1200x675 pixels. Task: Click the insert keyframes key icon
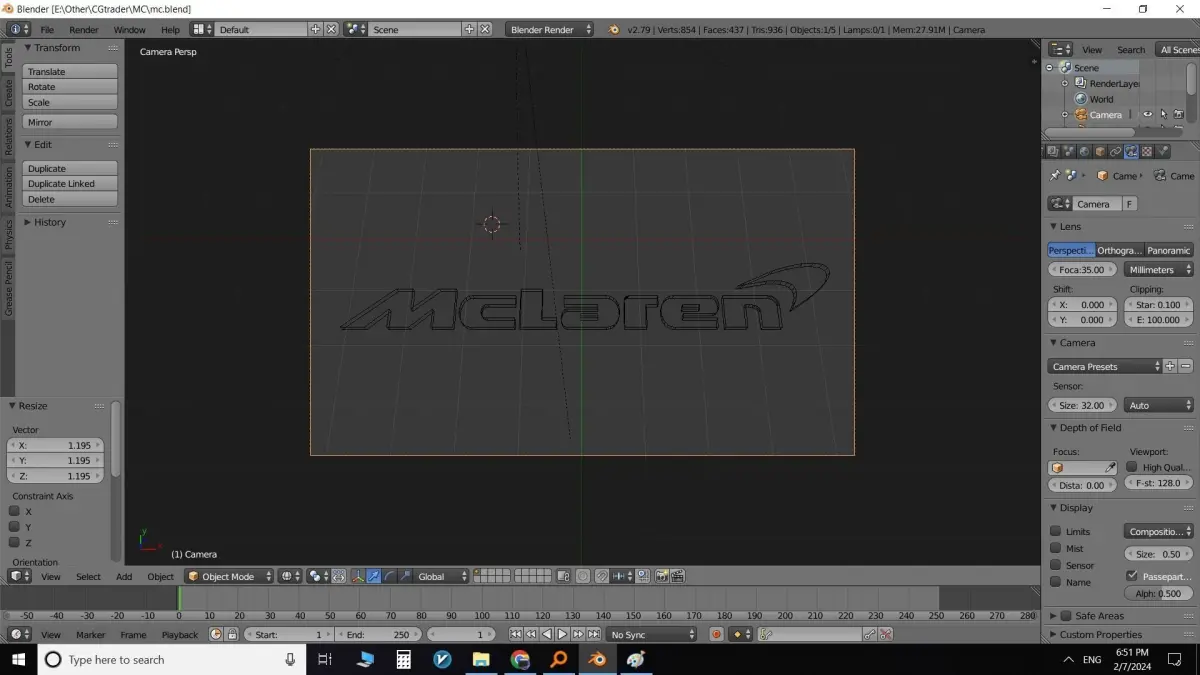point(869,634)
